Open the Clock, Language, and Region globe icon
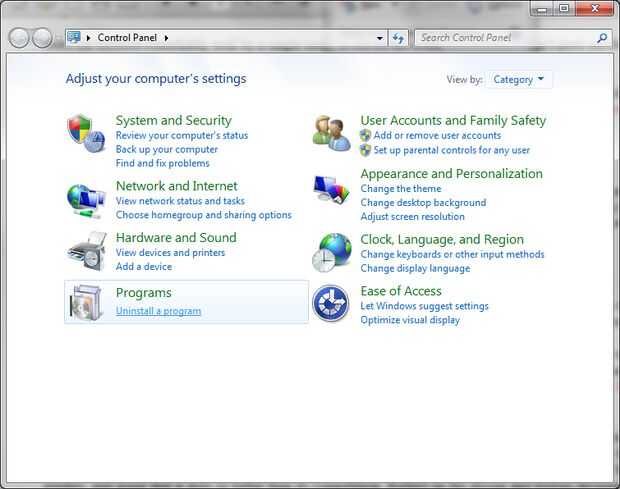Viewport: 620px width, 489px height. click(331, 253)
